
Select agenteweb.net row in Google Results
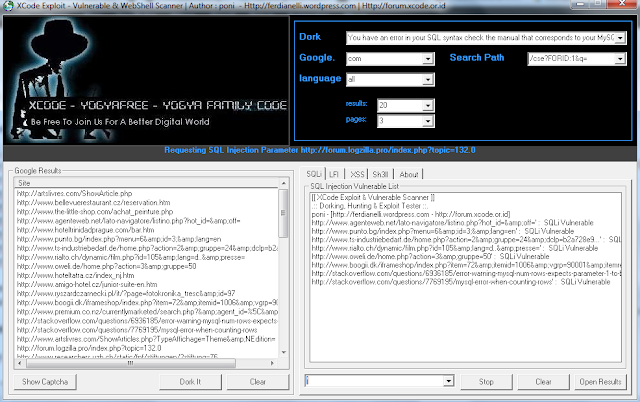[x=129, y=221]
